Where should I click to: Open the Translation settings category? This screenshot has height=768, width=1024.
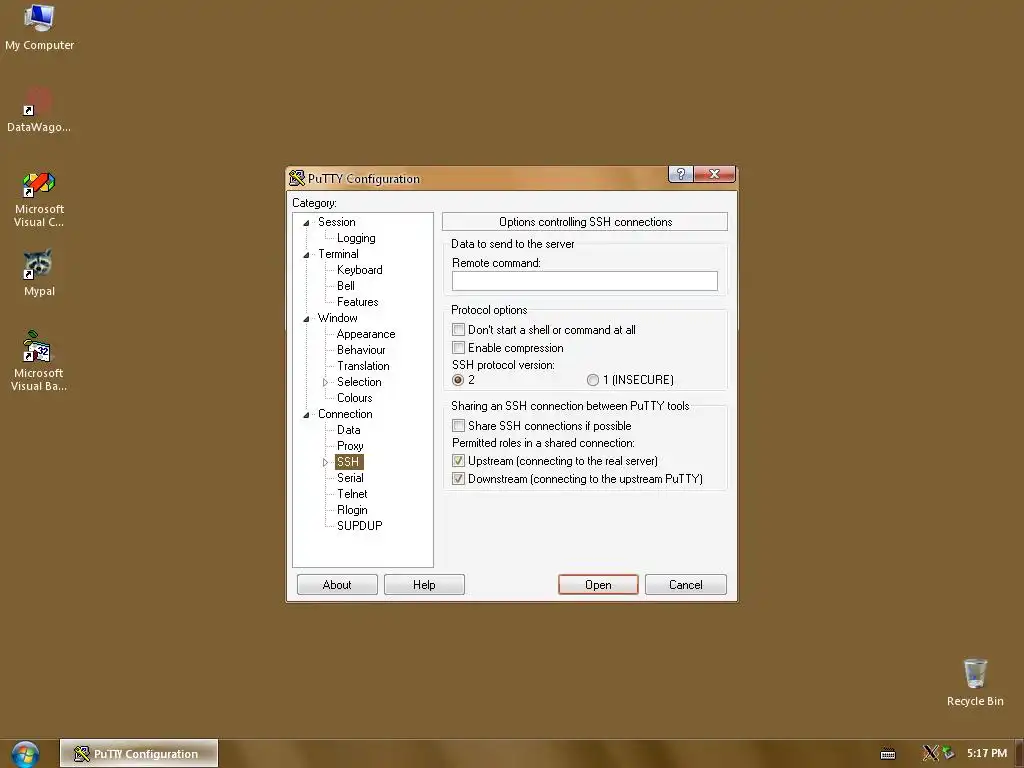(363, 366)
